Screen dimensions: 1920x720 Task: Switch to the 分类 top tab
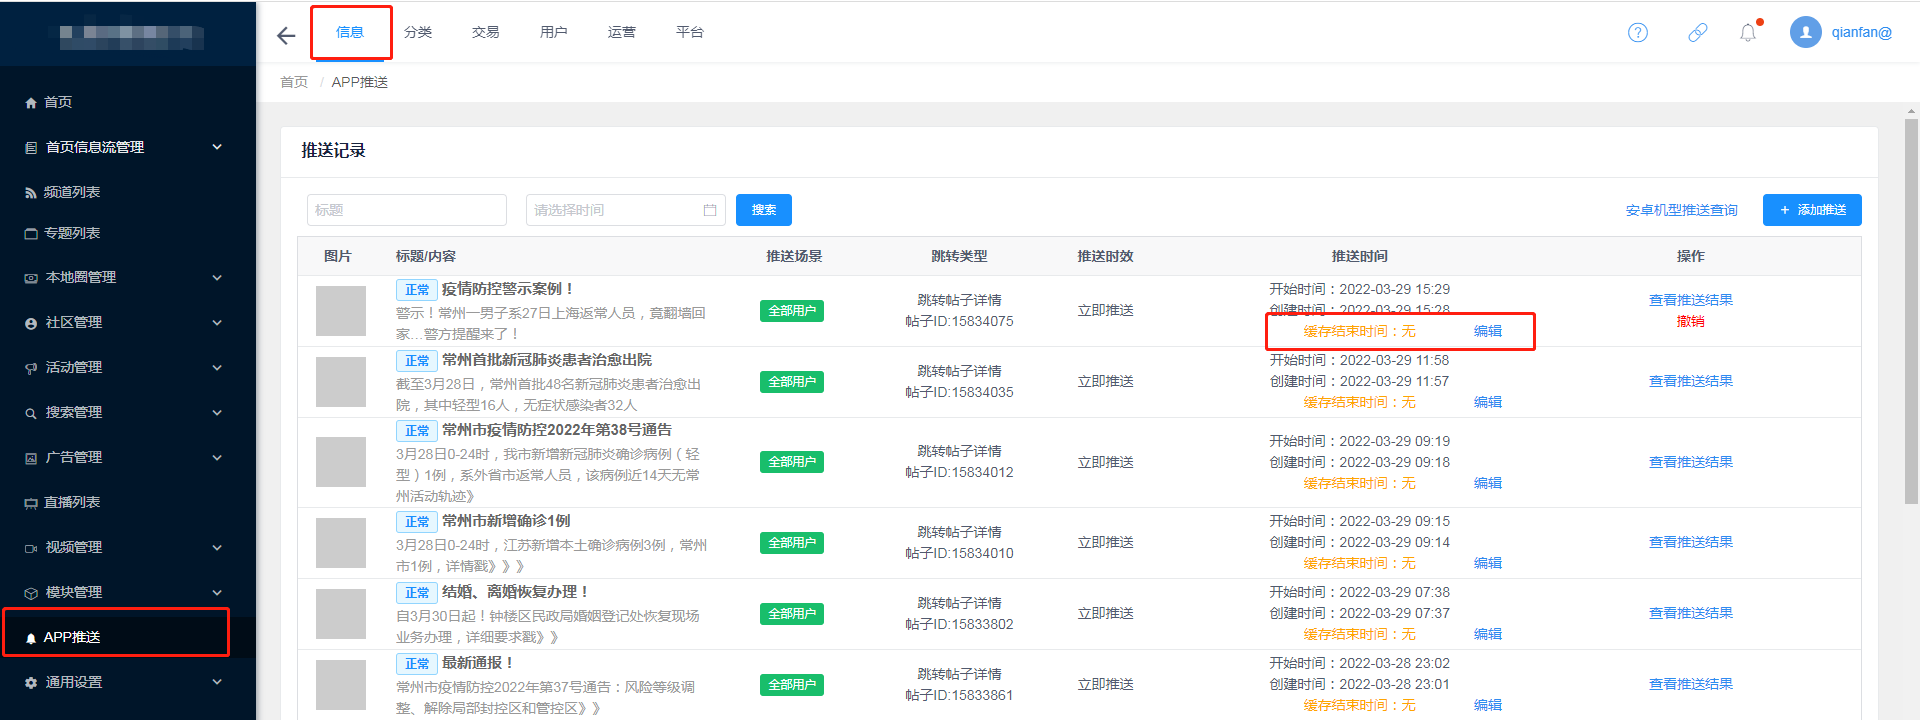point(418,32)
